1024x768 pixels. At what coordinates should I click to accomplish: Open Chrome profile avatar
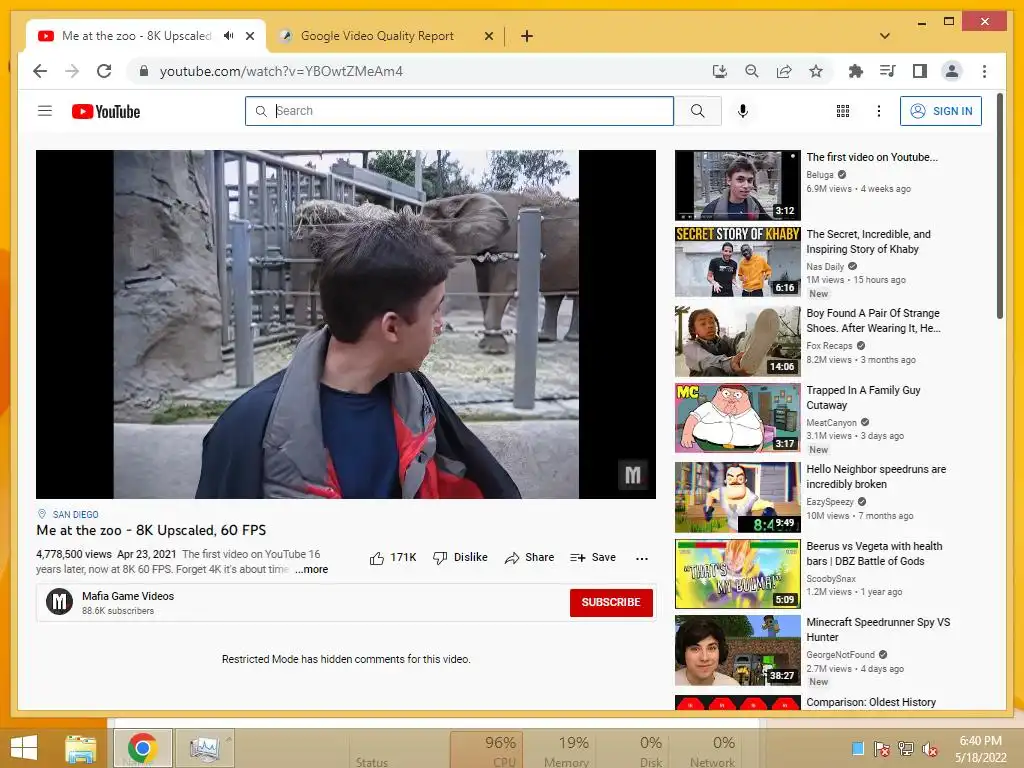(952, 71)
